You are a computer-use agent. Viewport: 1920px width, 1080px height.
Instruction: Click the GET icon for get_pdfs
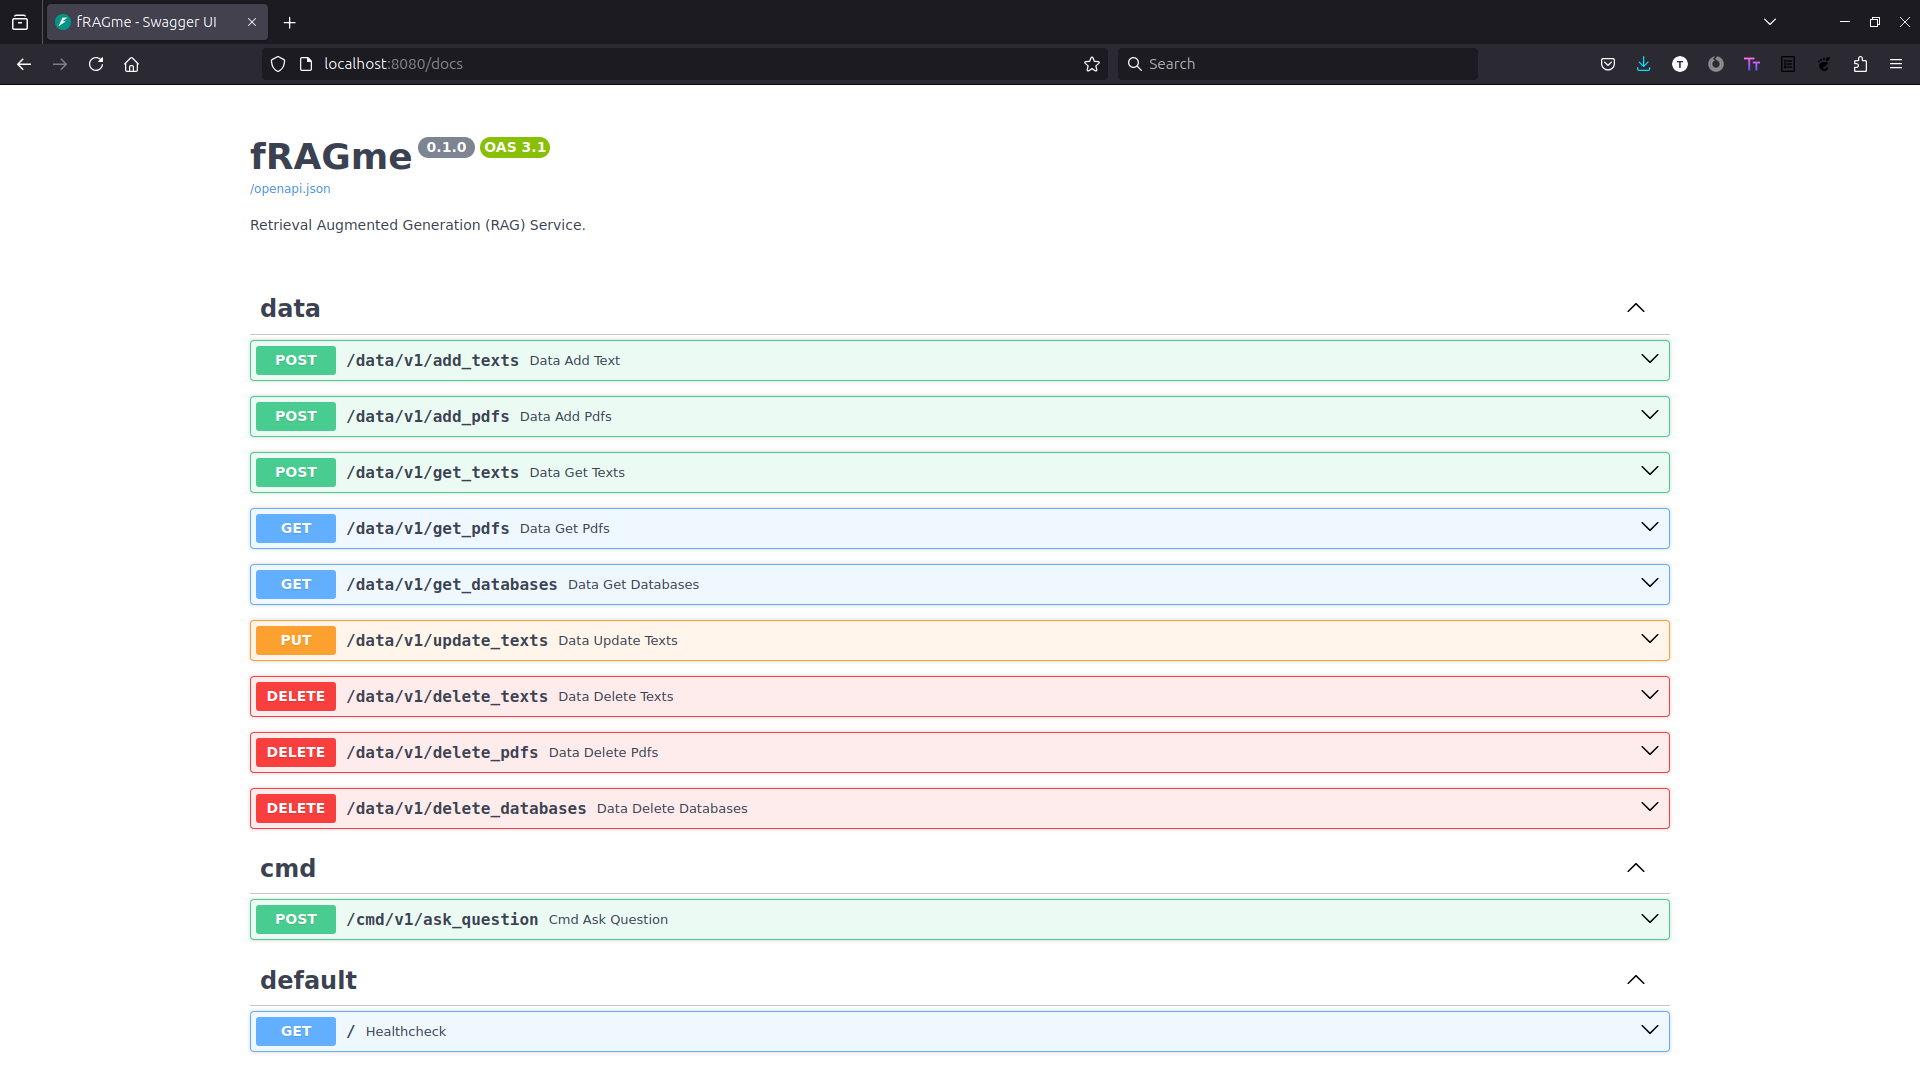point(295,527)
